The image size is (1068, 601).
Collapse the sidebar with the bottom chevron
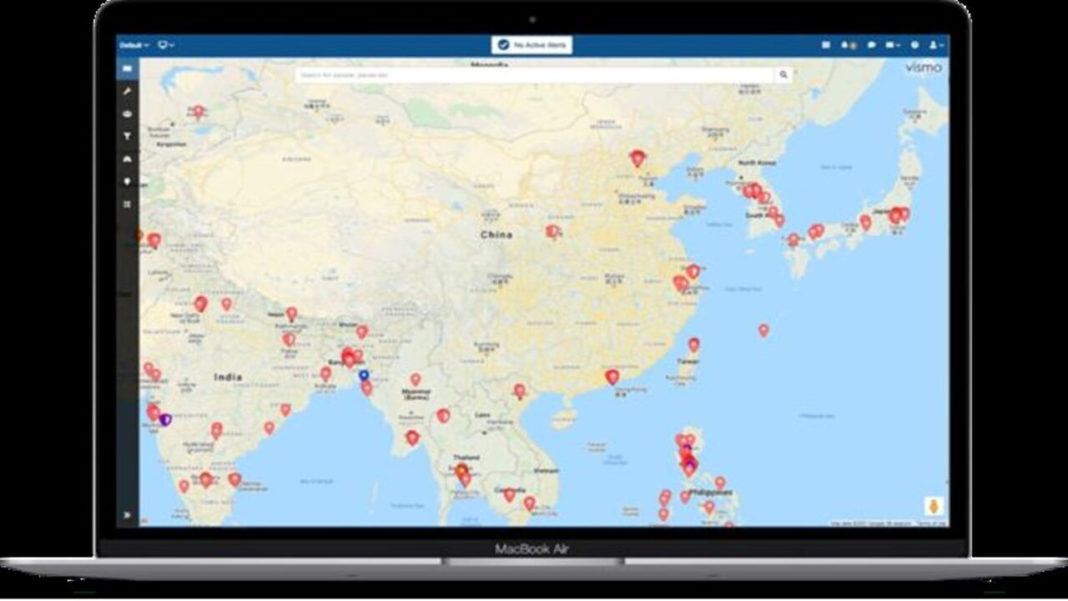[x=127, y=515]
